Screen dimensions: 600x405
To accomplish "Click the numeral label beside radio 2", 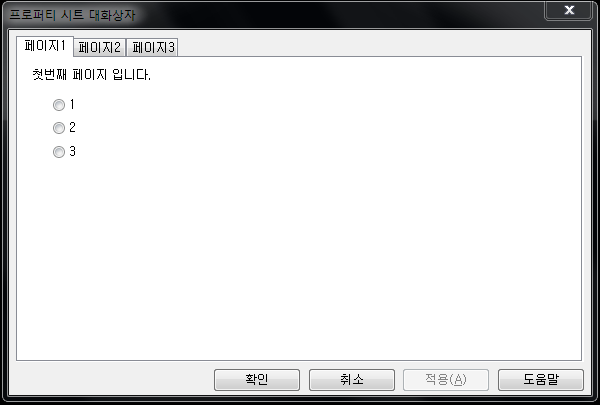I will (x=72, y=127).
